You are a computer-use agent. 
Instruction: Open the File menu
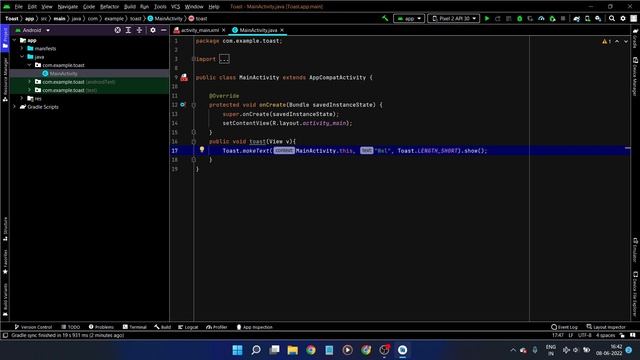pyautogui.click(x=19, y=7)
